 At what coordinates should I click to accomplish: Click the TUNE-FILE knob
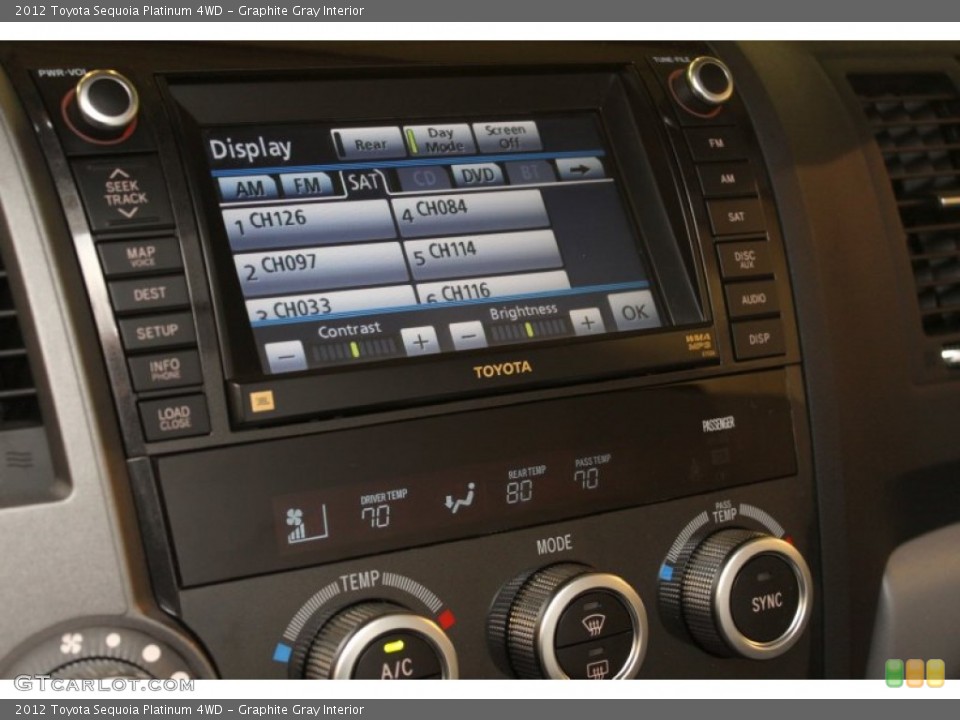709,80
